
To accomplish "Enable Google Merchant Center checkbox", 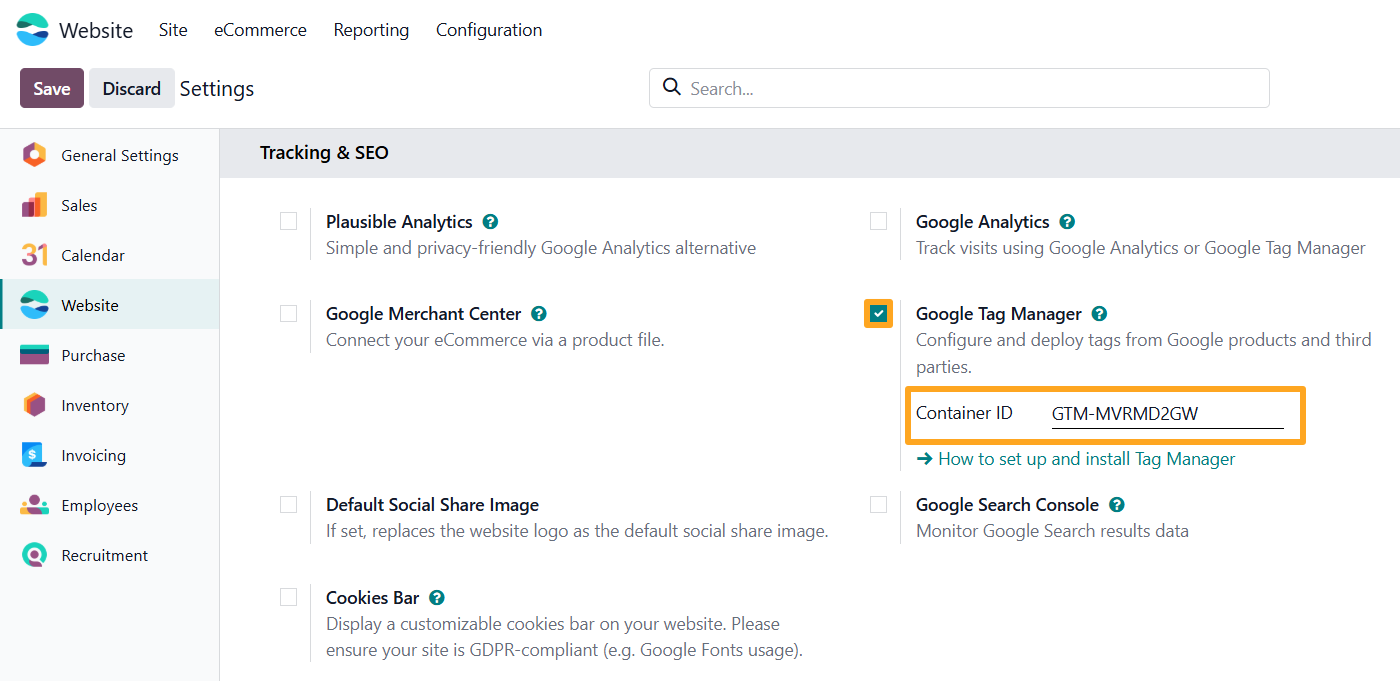I will (289, 313).
